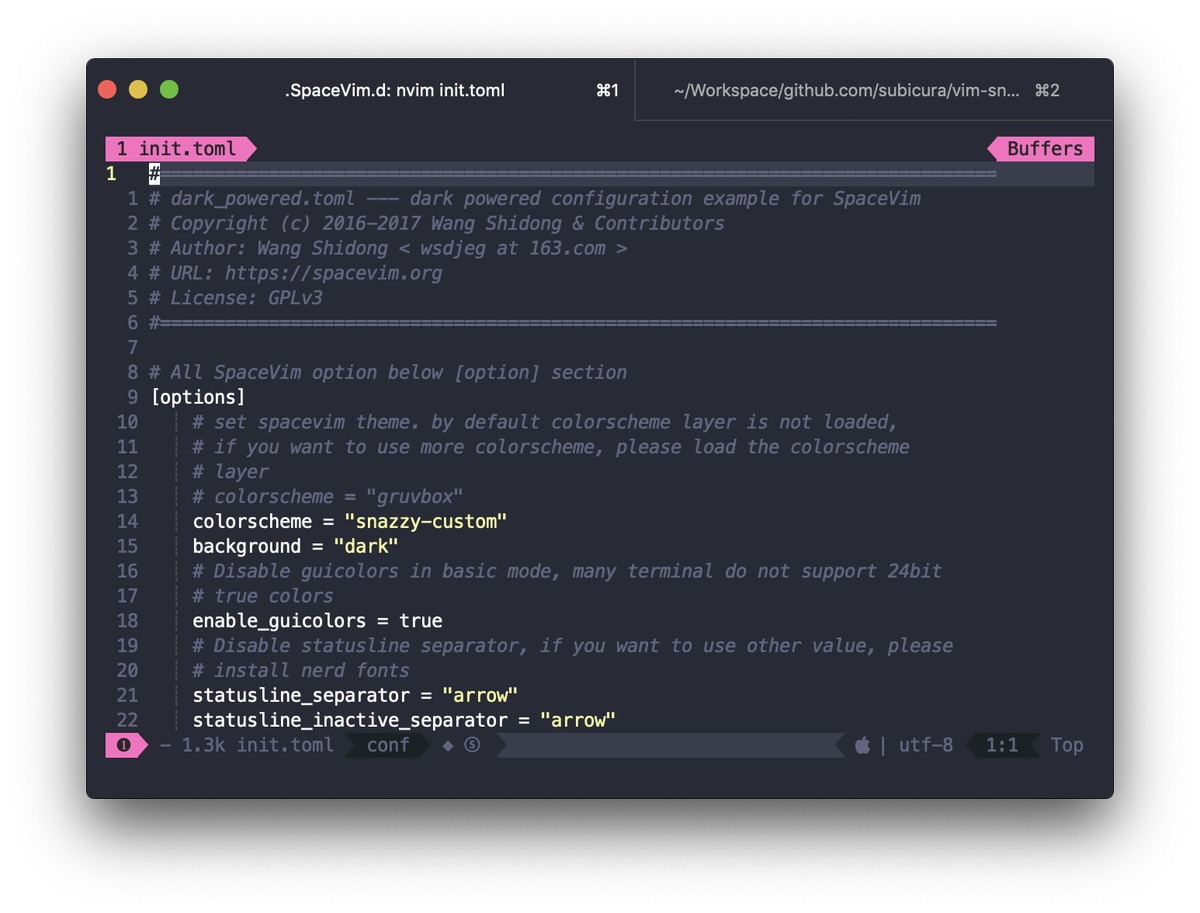Viewport: 1200px width, 913px height.
Task: Click the 'colorscheme' key on line 14
Action: tap(252, 521)
